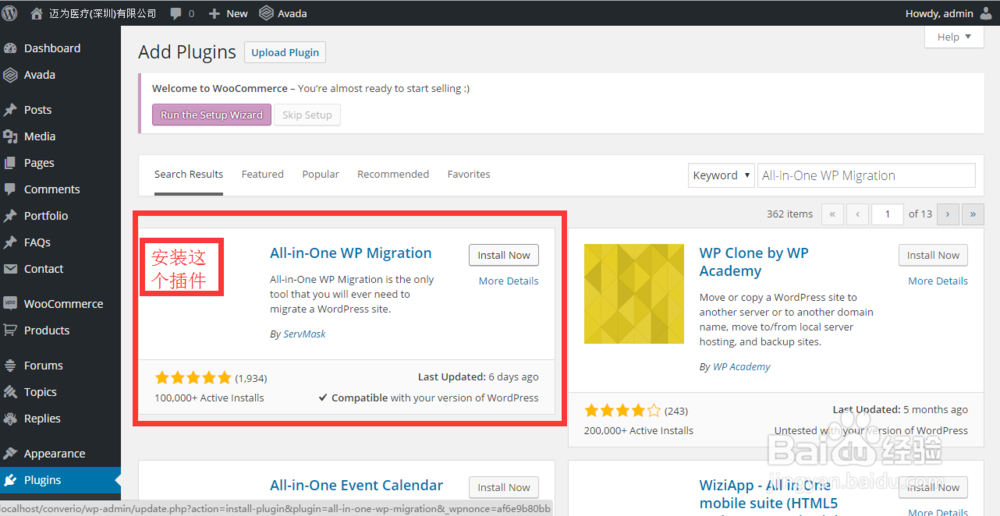Click the Upload Plugin button
Screen dimensions: 1000x516
click(x=285, y=53)
